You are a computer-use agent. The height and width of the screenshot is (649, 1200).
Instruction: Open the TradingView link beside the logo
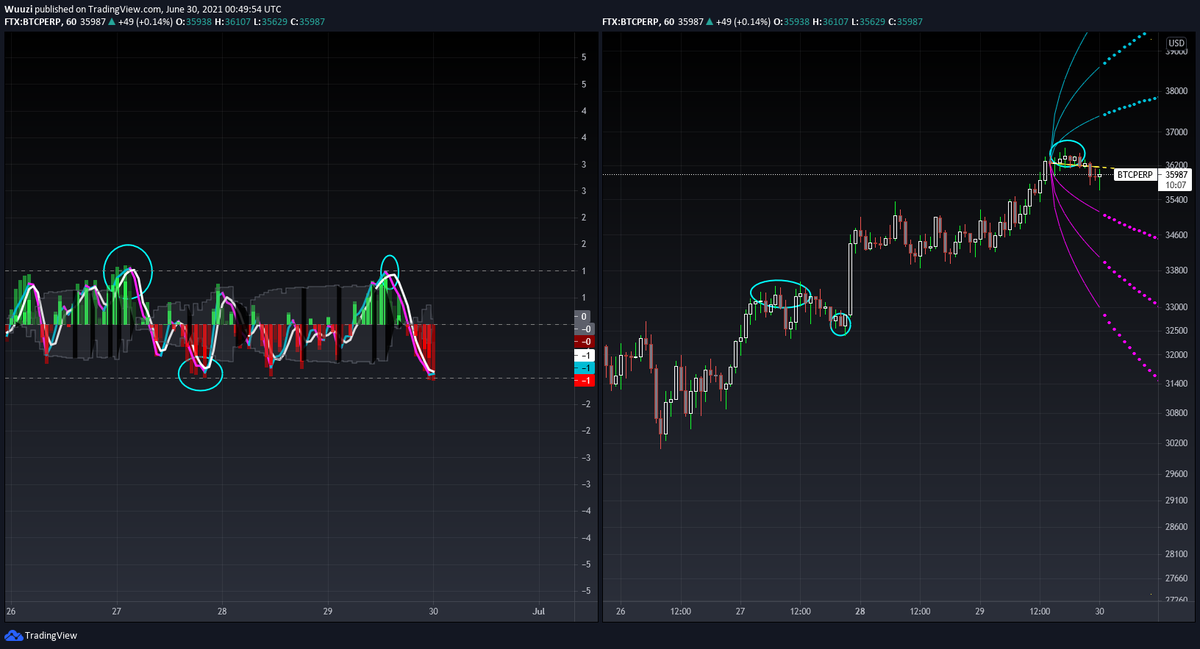51,635
